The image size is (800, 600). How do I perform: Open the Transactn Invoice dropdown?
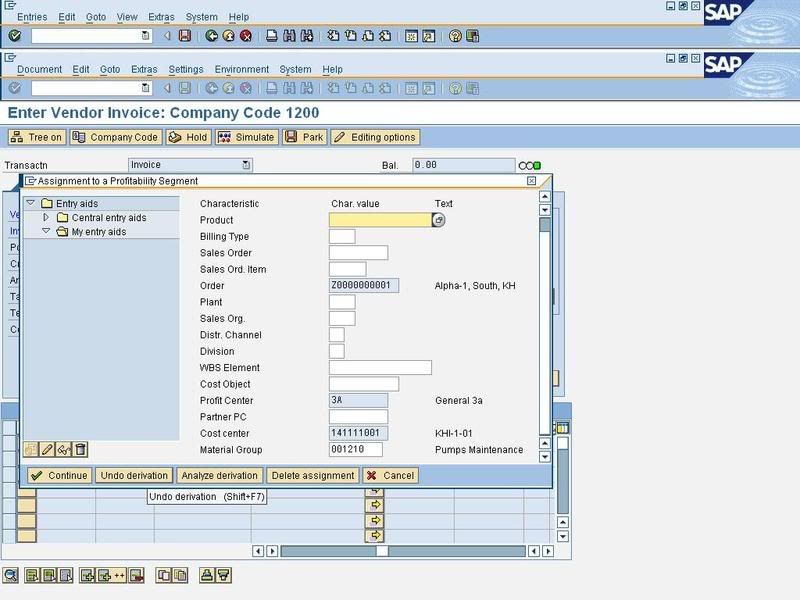pos(246,165)
